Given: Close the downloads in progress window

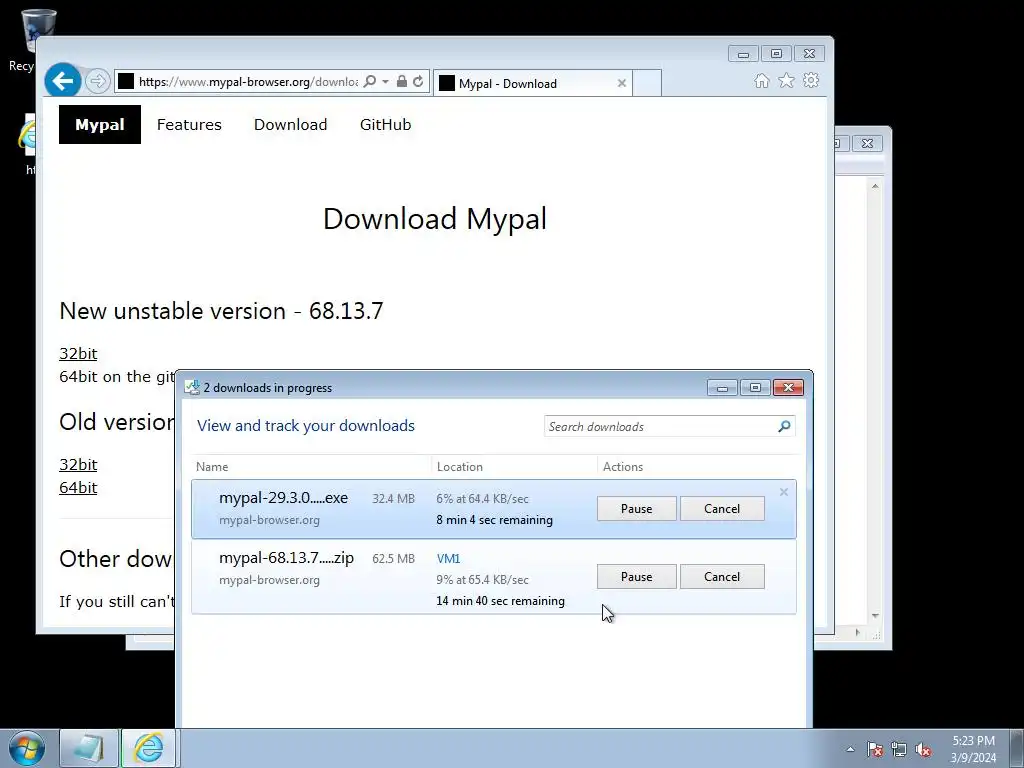Looking at the screenshot, I should 788,388.
